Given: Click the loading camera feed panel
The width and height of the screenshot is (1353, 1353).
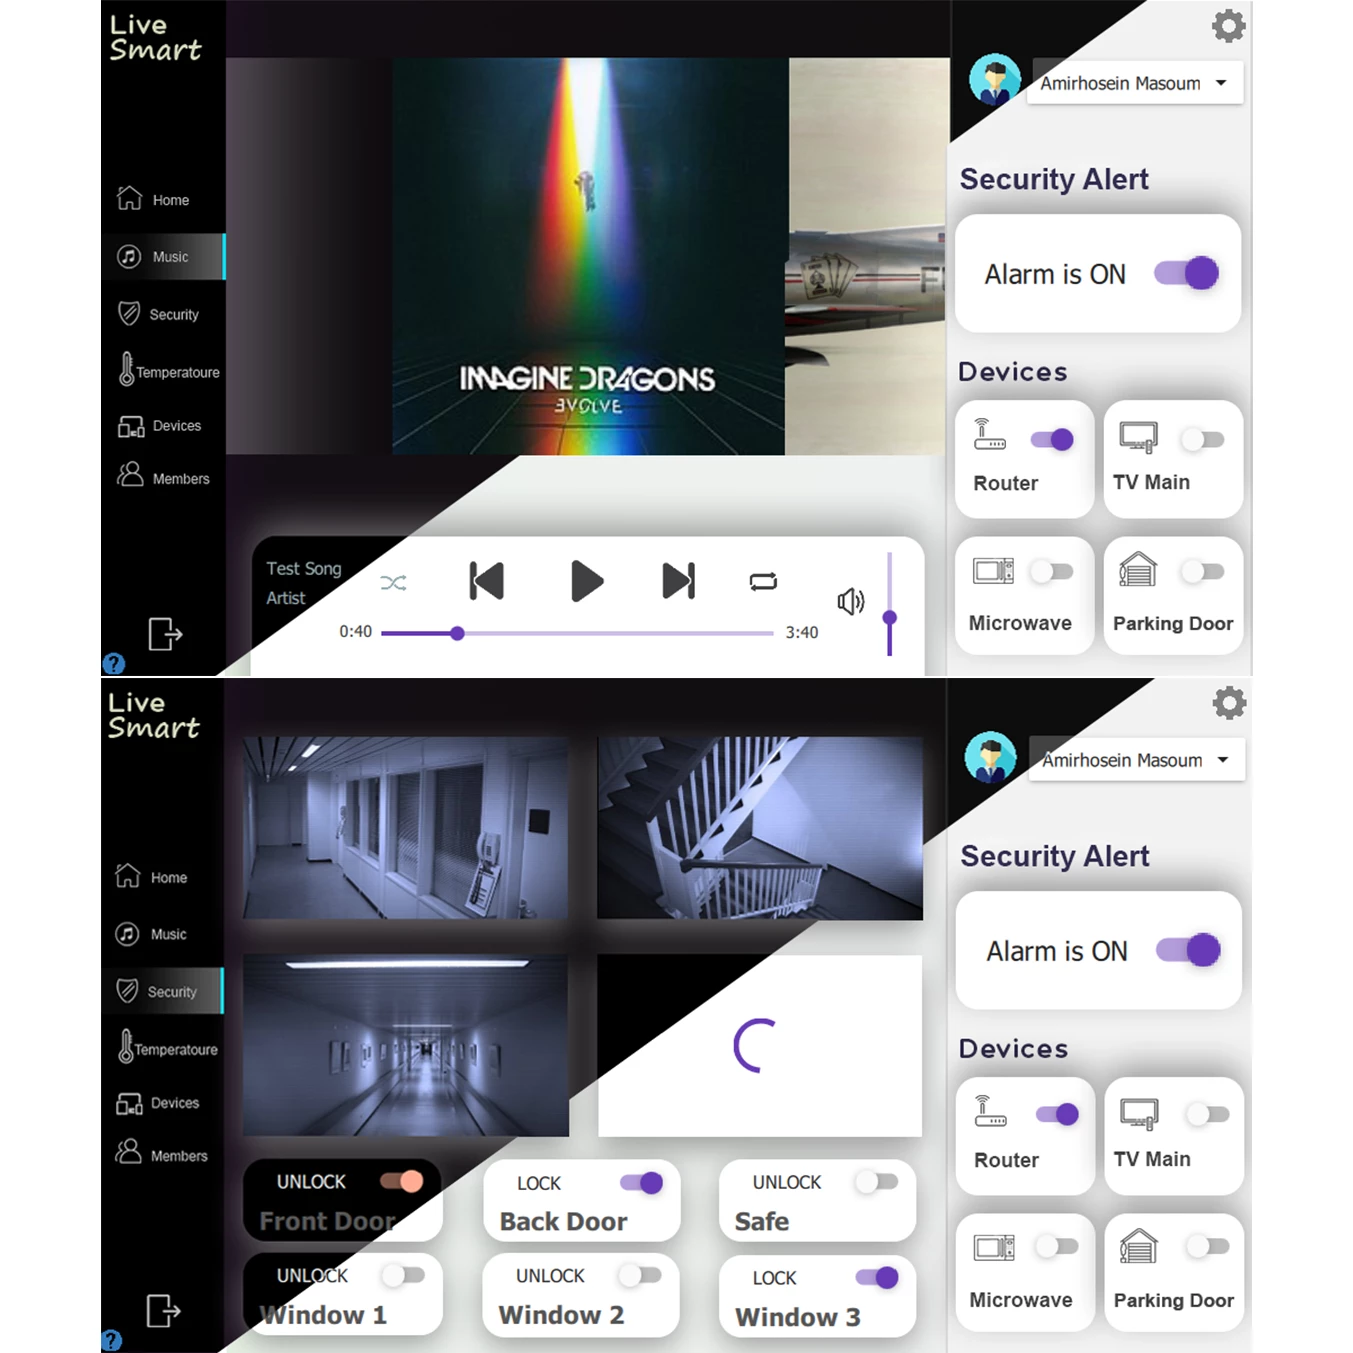Looking at the screenshot, I should (760, 1045).
